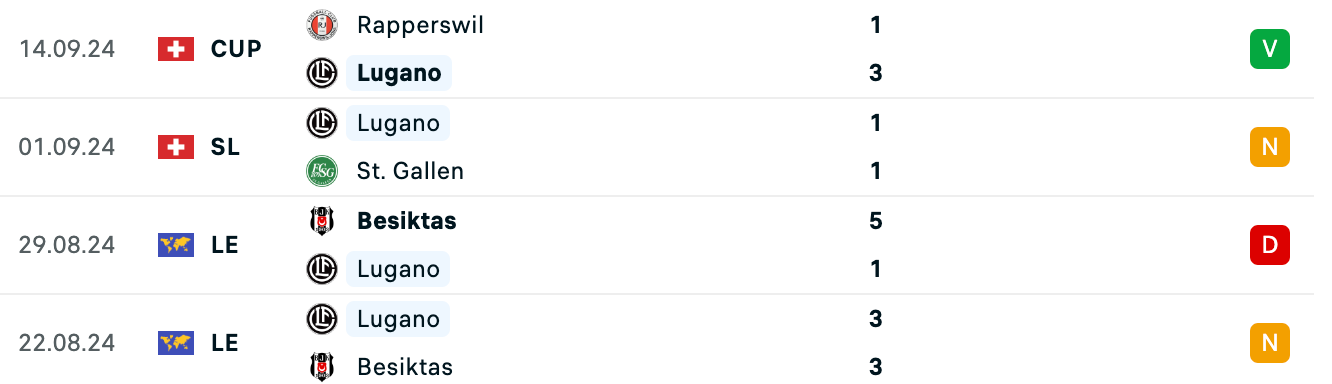The height and width of the screenshot is (384, 1332).
Task: Click Rapperswil club logo icon
Action: tap(322, 25)
